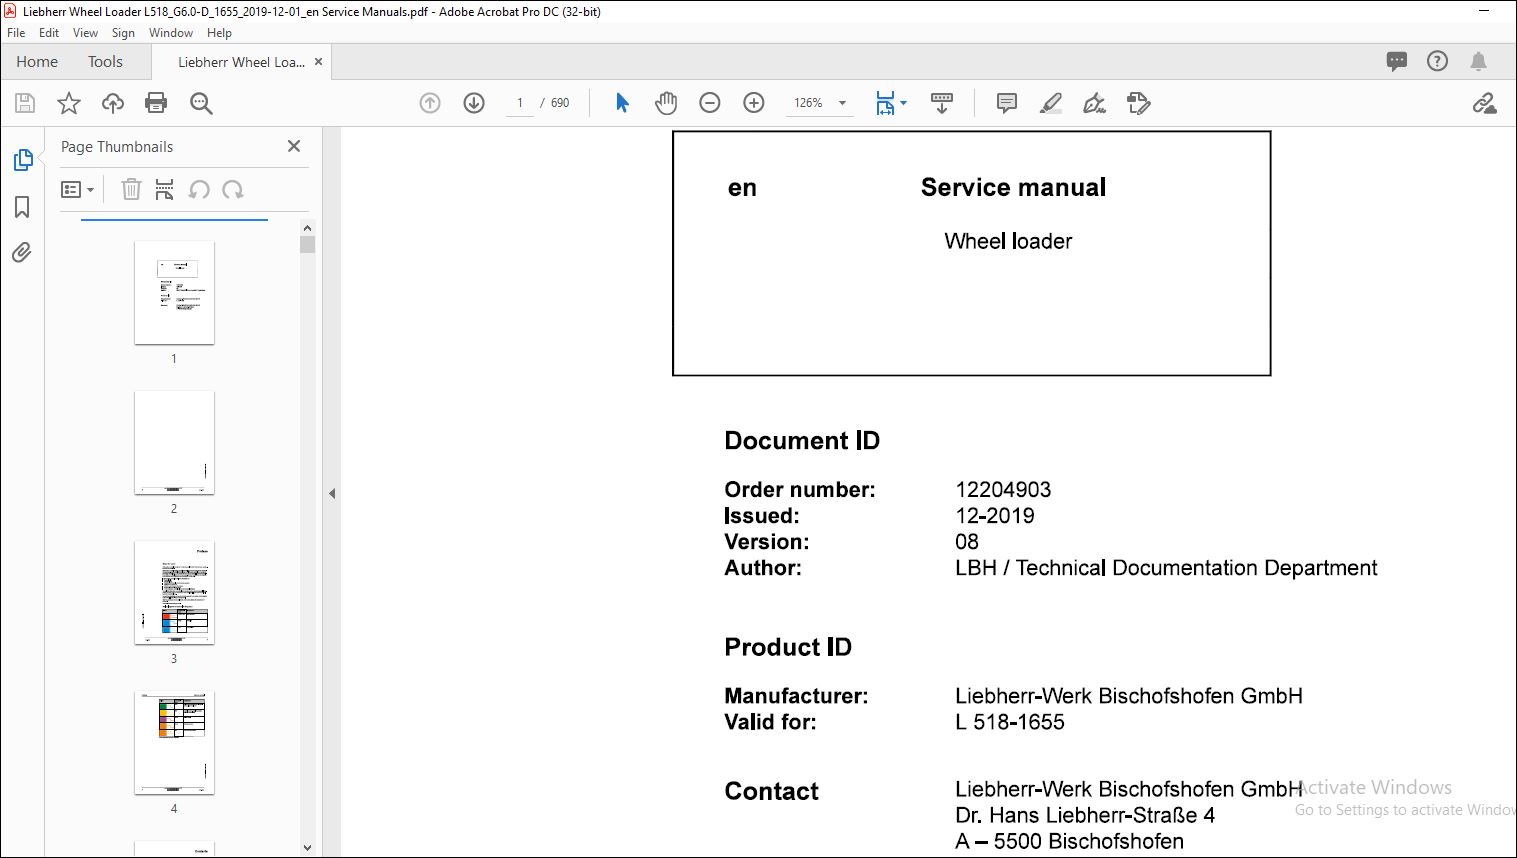Click the current page number field
Image resolution: width=1517 pixels, height=858 pixels.
(x=520, y=103)
